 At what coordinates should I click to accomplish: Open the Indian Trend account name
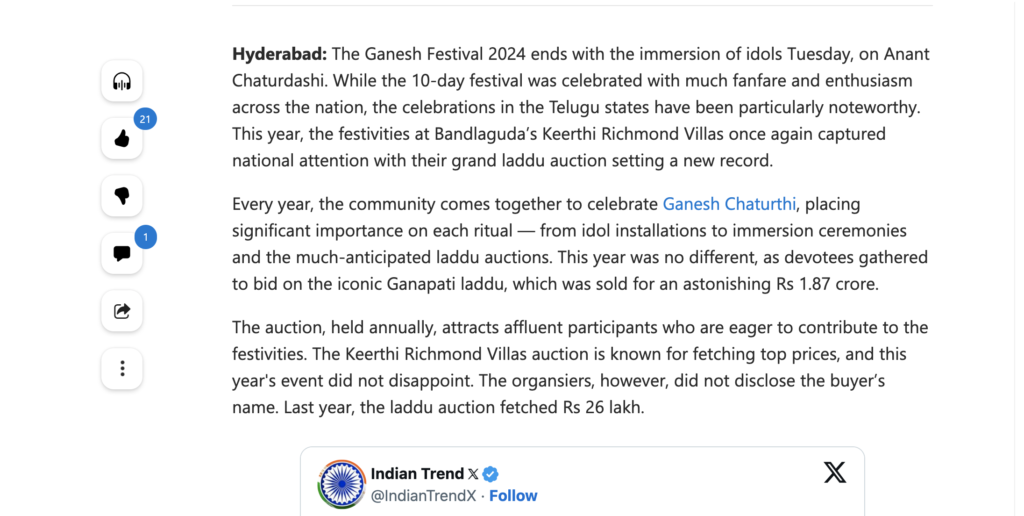pos(417,473)
